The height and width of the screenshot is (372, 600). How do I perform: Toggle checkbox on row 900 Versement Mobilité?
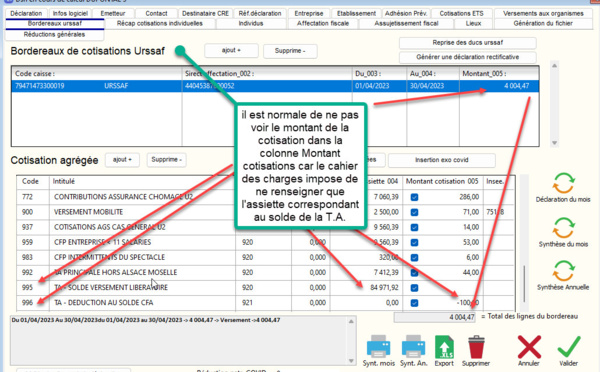coord(414,212)
